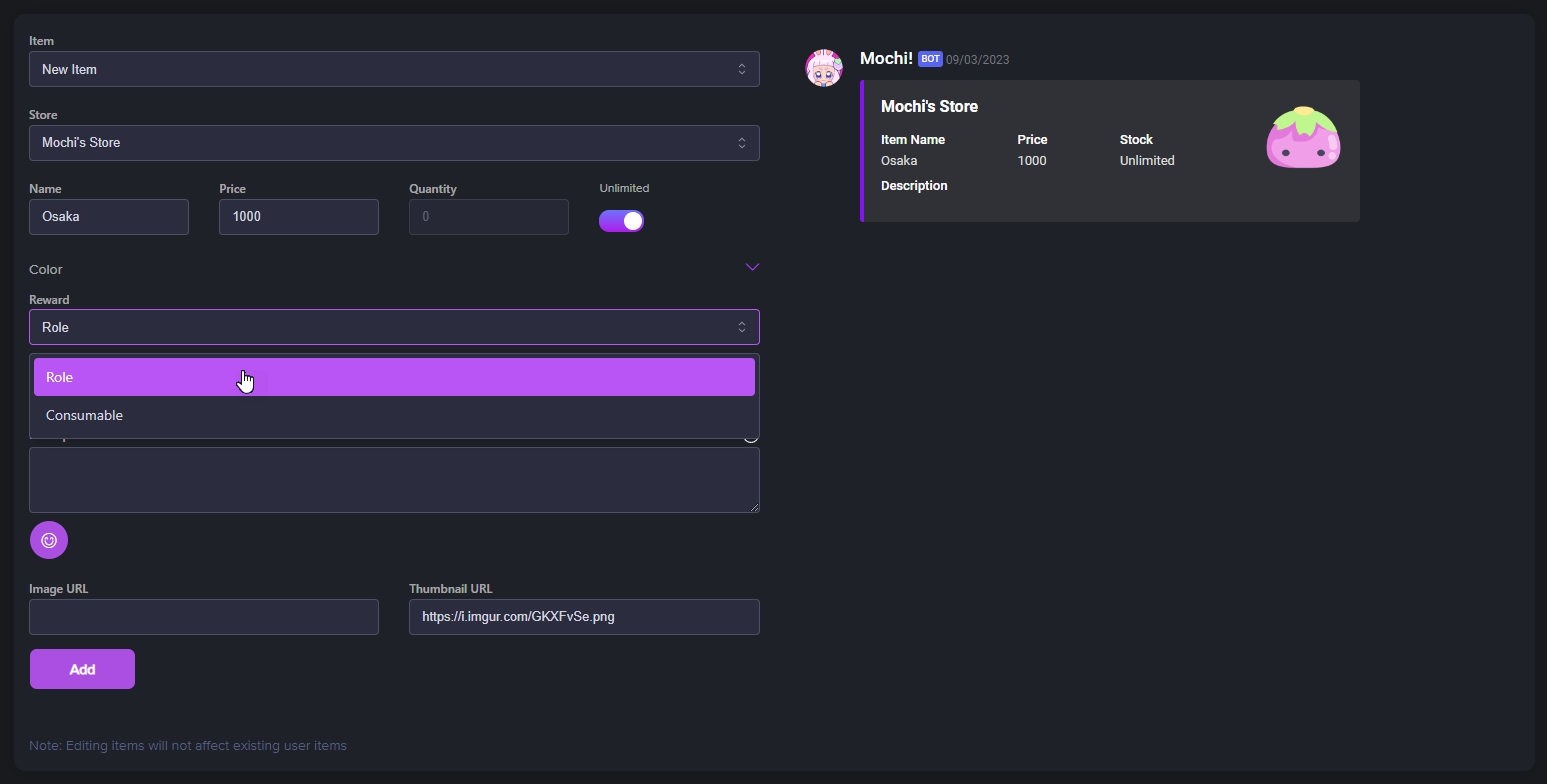Expand the Color section chevron
The width and height of the screenshot is (1547, 784).
click(752, 267)
